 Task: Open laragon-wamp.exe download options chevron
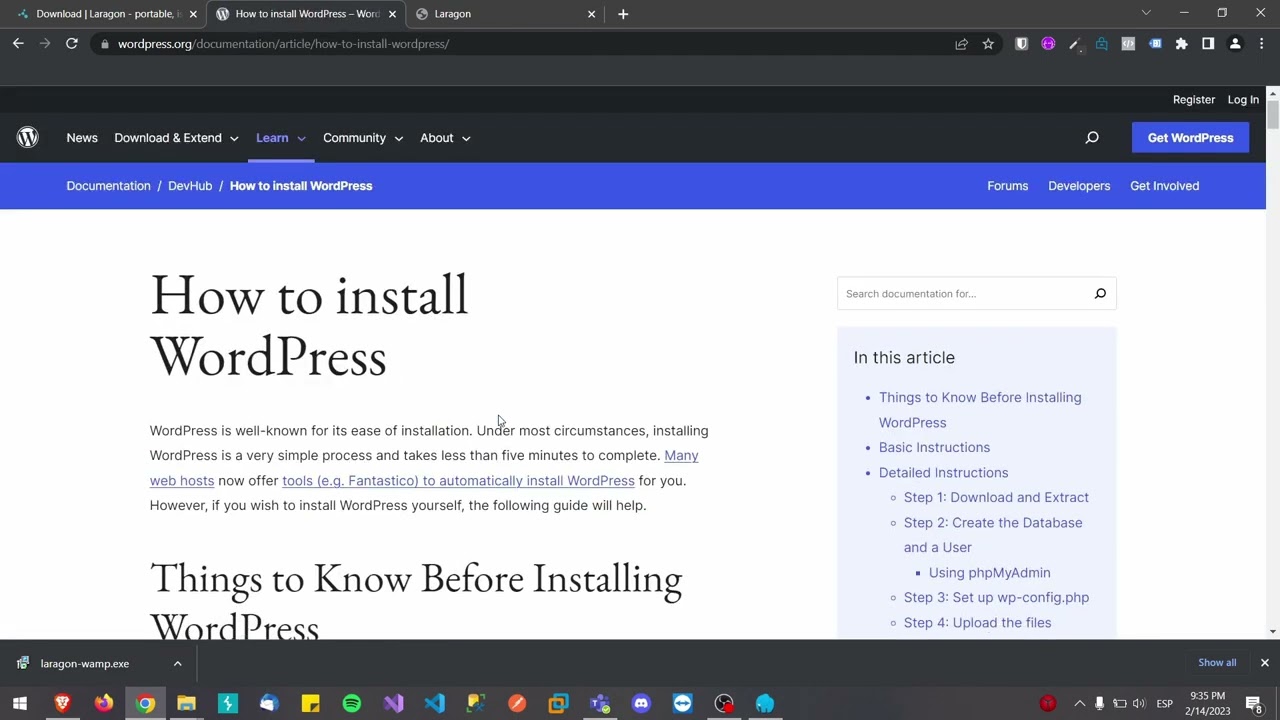coord(177,664)
